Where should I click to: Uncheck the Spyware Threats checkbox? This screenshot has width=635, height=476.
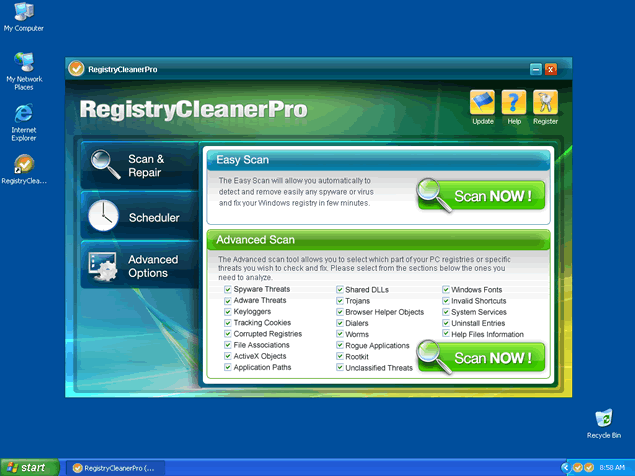coord(228,289)
